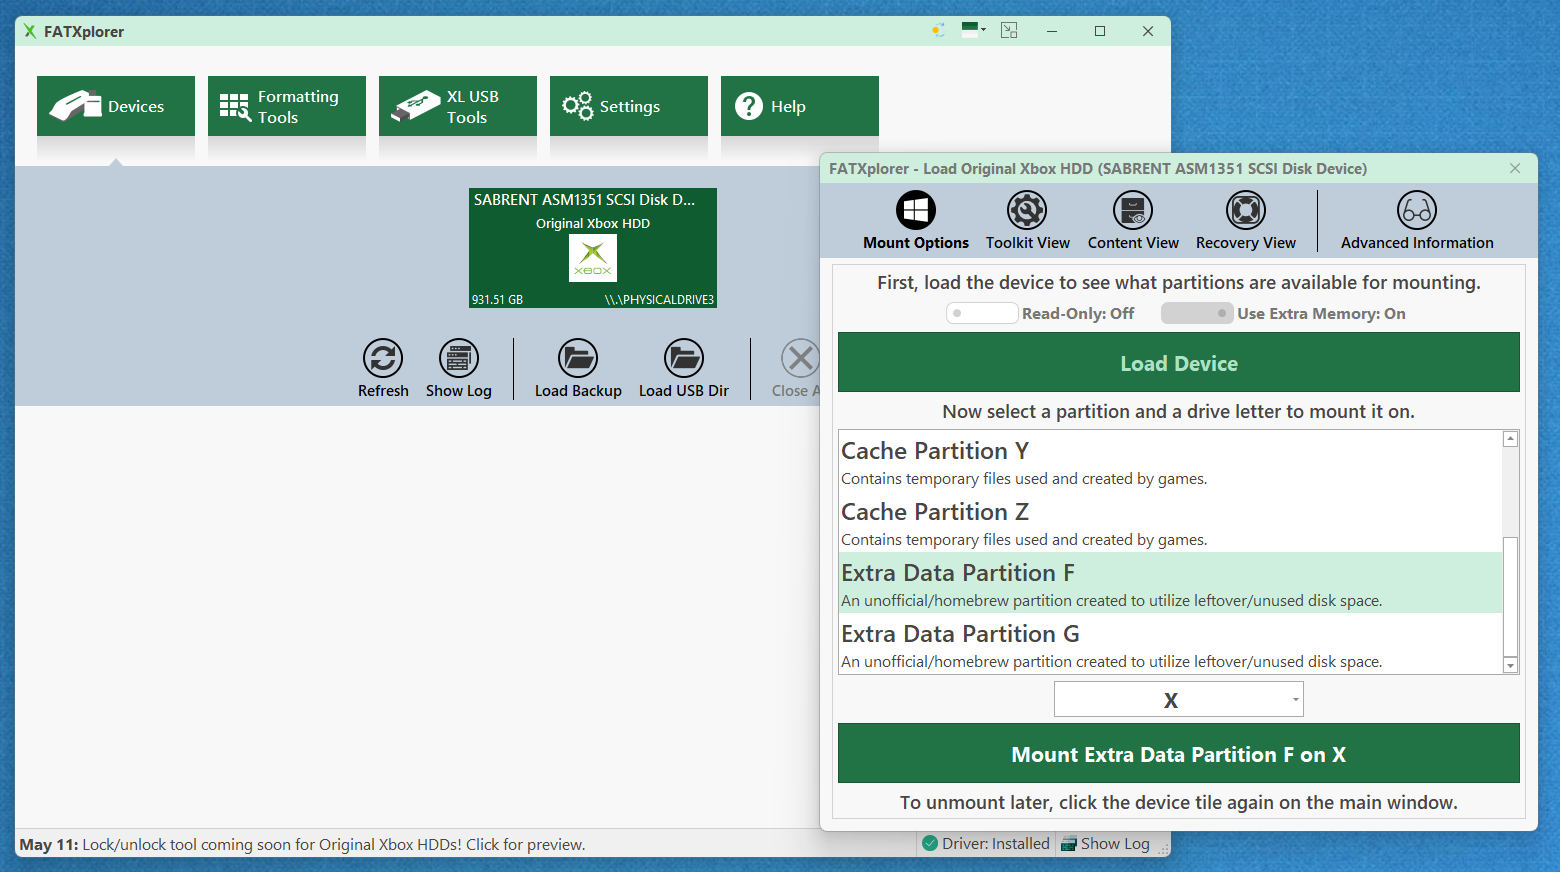This screenshot has width=1560, height=872.
Task: Click the Refresh icon
Action: point(383,358)
